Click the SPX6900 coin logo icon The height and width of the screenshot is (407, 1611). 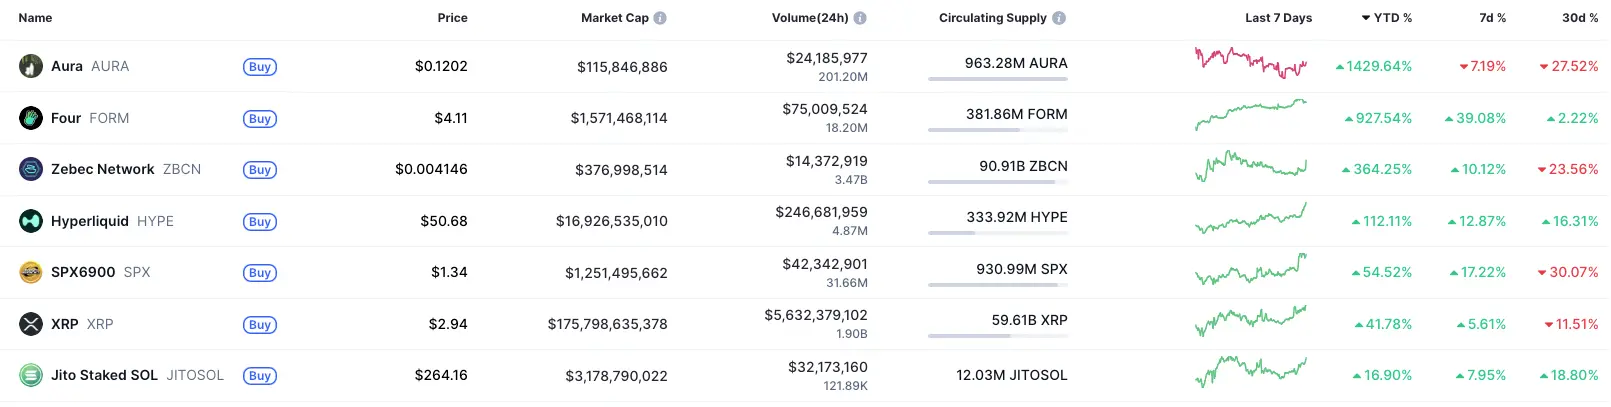pyautogui.click(x=31, y=272)
